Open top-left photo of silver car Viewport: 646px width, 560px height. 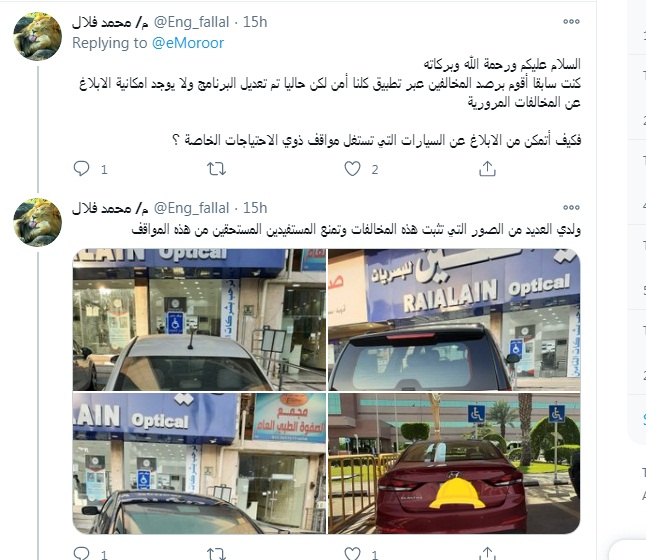tap(199, 319)
